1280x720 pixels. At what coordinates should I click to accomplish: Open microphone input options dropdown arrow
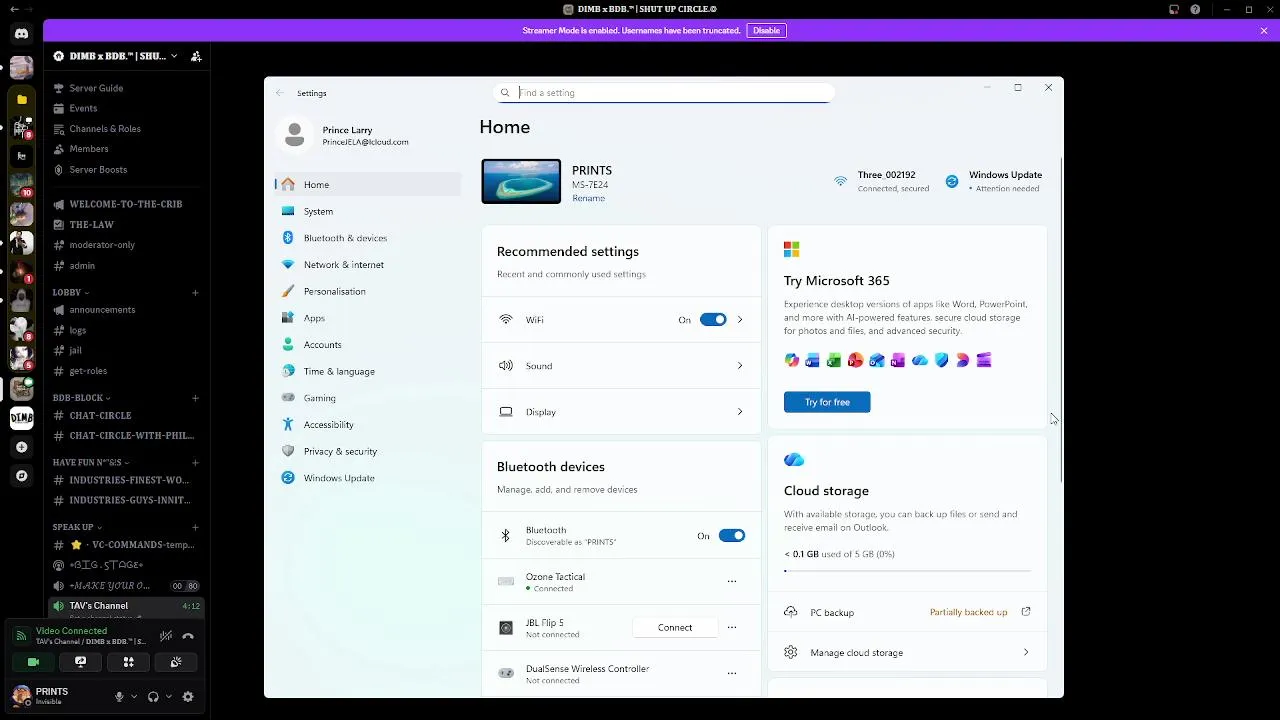point(134,696)
